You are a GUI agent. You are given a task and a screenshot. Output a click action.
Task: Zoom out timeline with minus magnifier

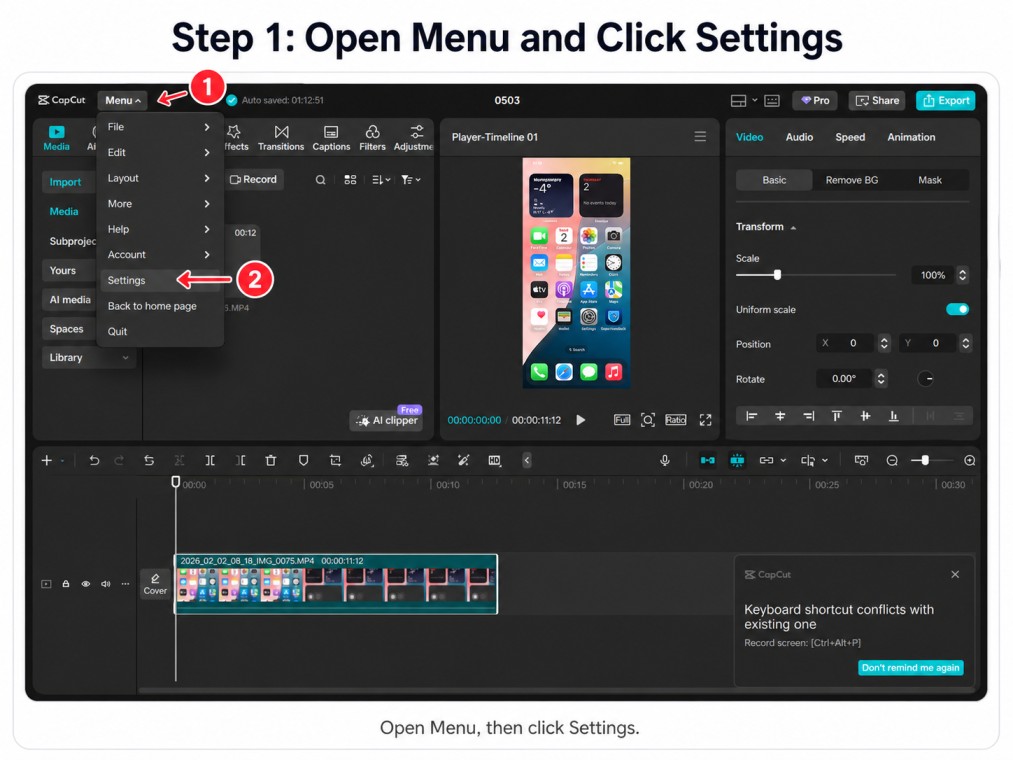(x=892, y=460)
